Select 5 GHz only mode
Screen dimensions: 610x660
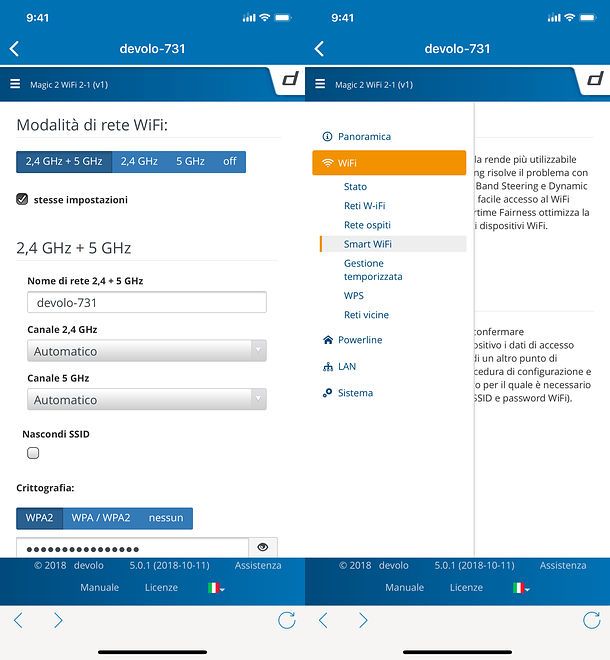(190, 162)
